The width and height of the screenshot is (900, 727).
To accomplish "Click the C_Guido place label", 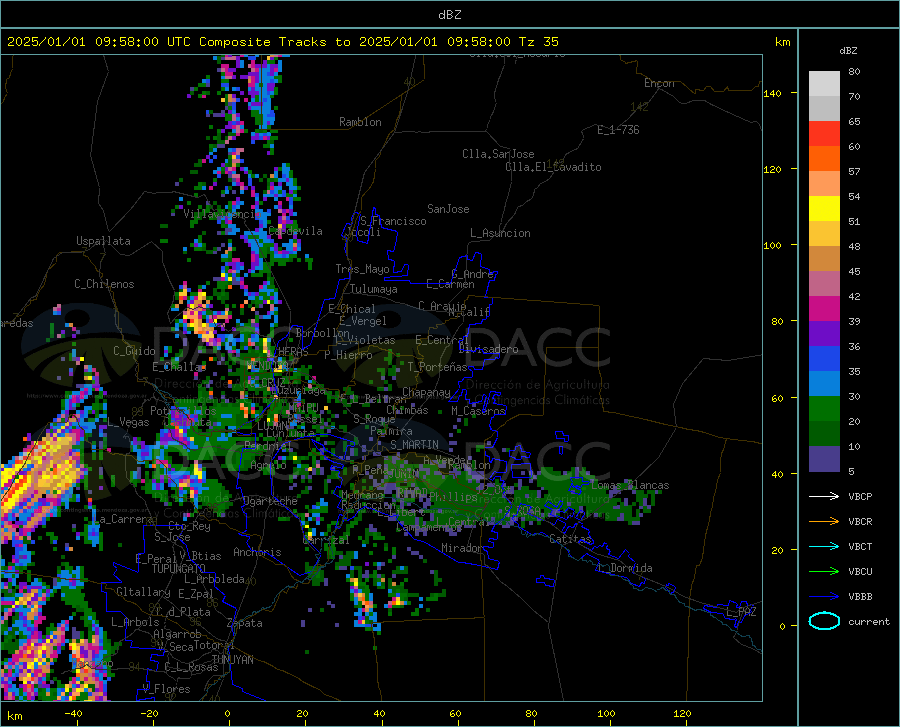I will pos(134,351).
